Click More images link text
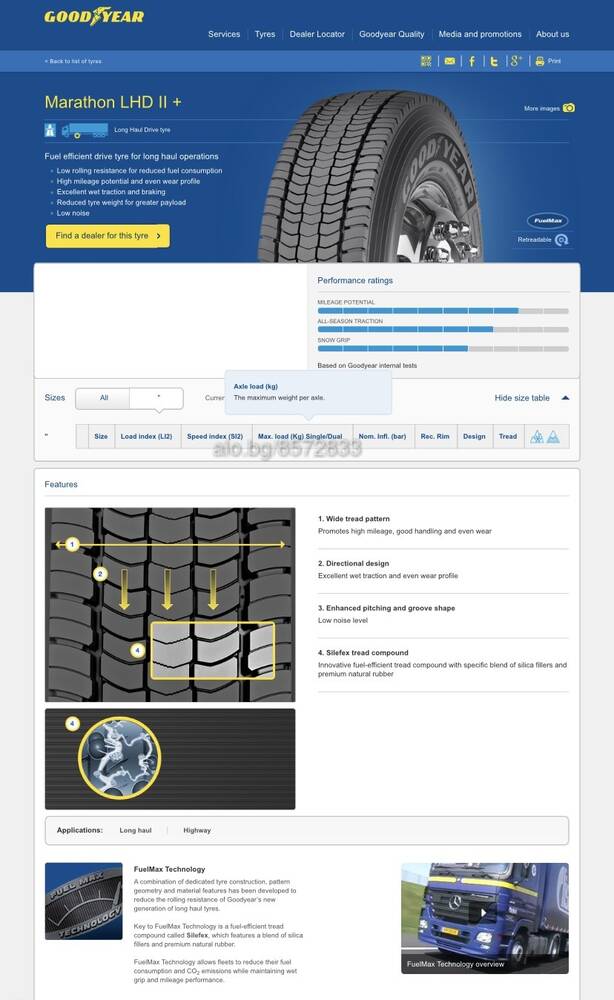Viewport: 614px width, 1000px height. coord(541,108)
